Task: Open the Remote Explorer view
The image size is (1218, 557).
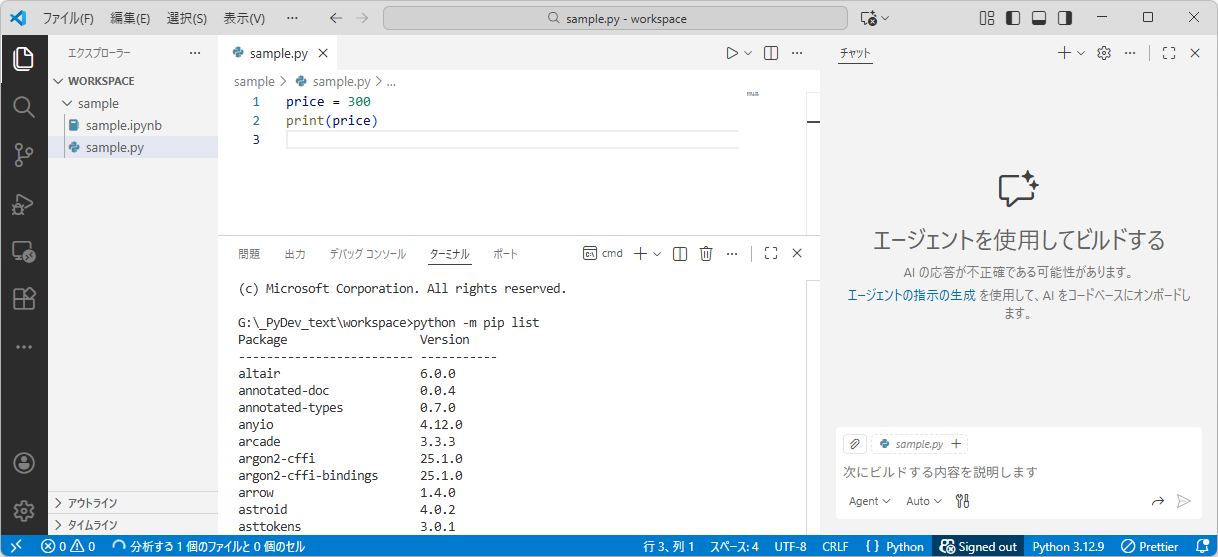Action: [23, 251]
